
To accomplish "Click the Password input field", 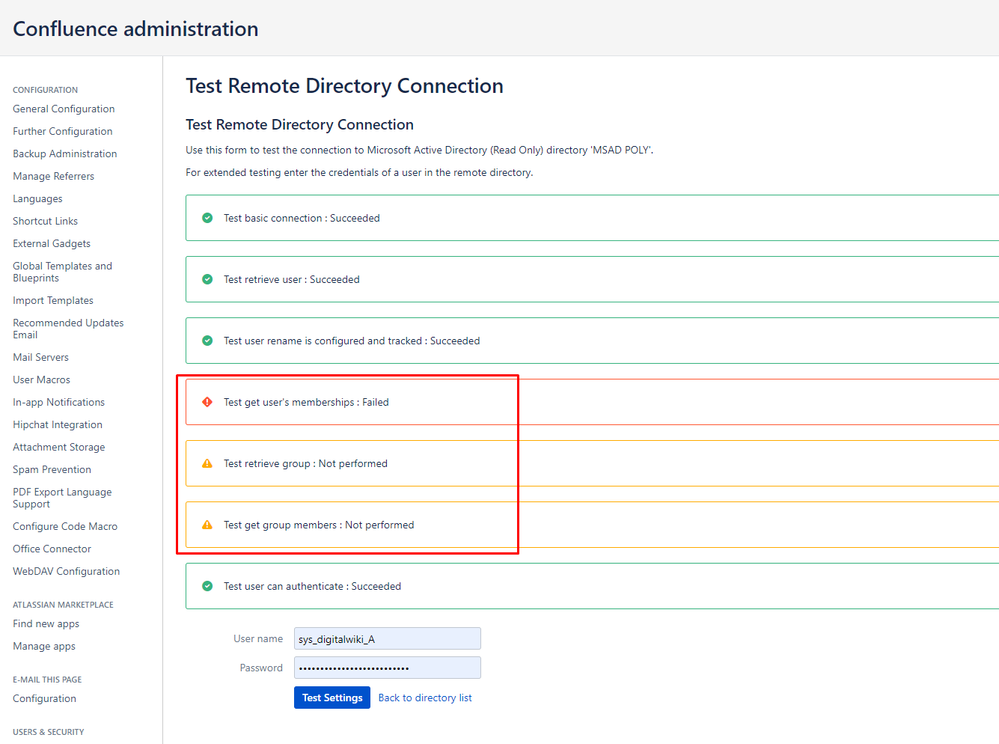I will tap(387, 668).
